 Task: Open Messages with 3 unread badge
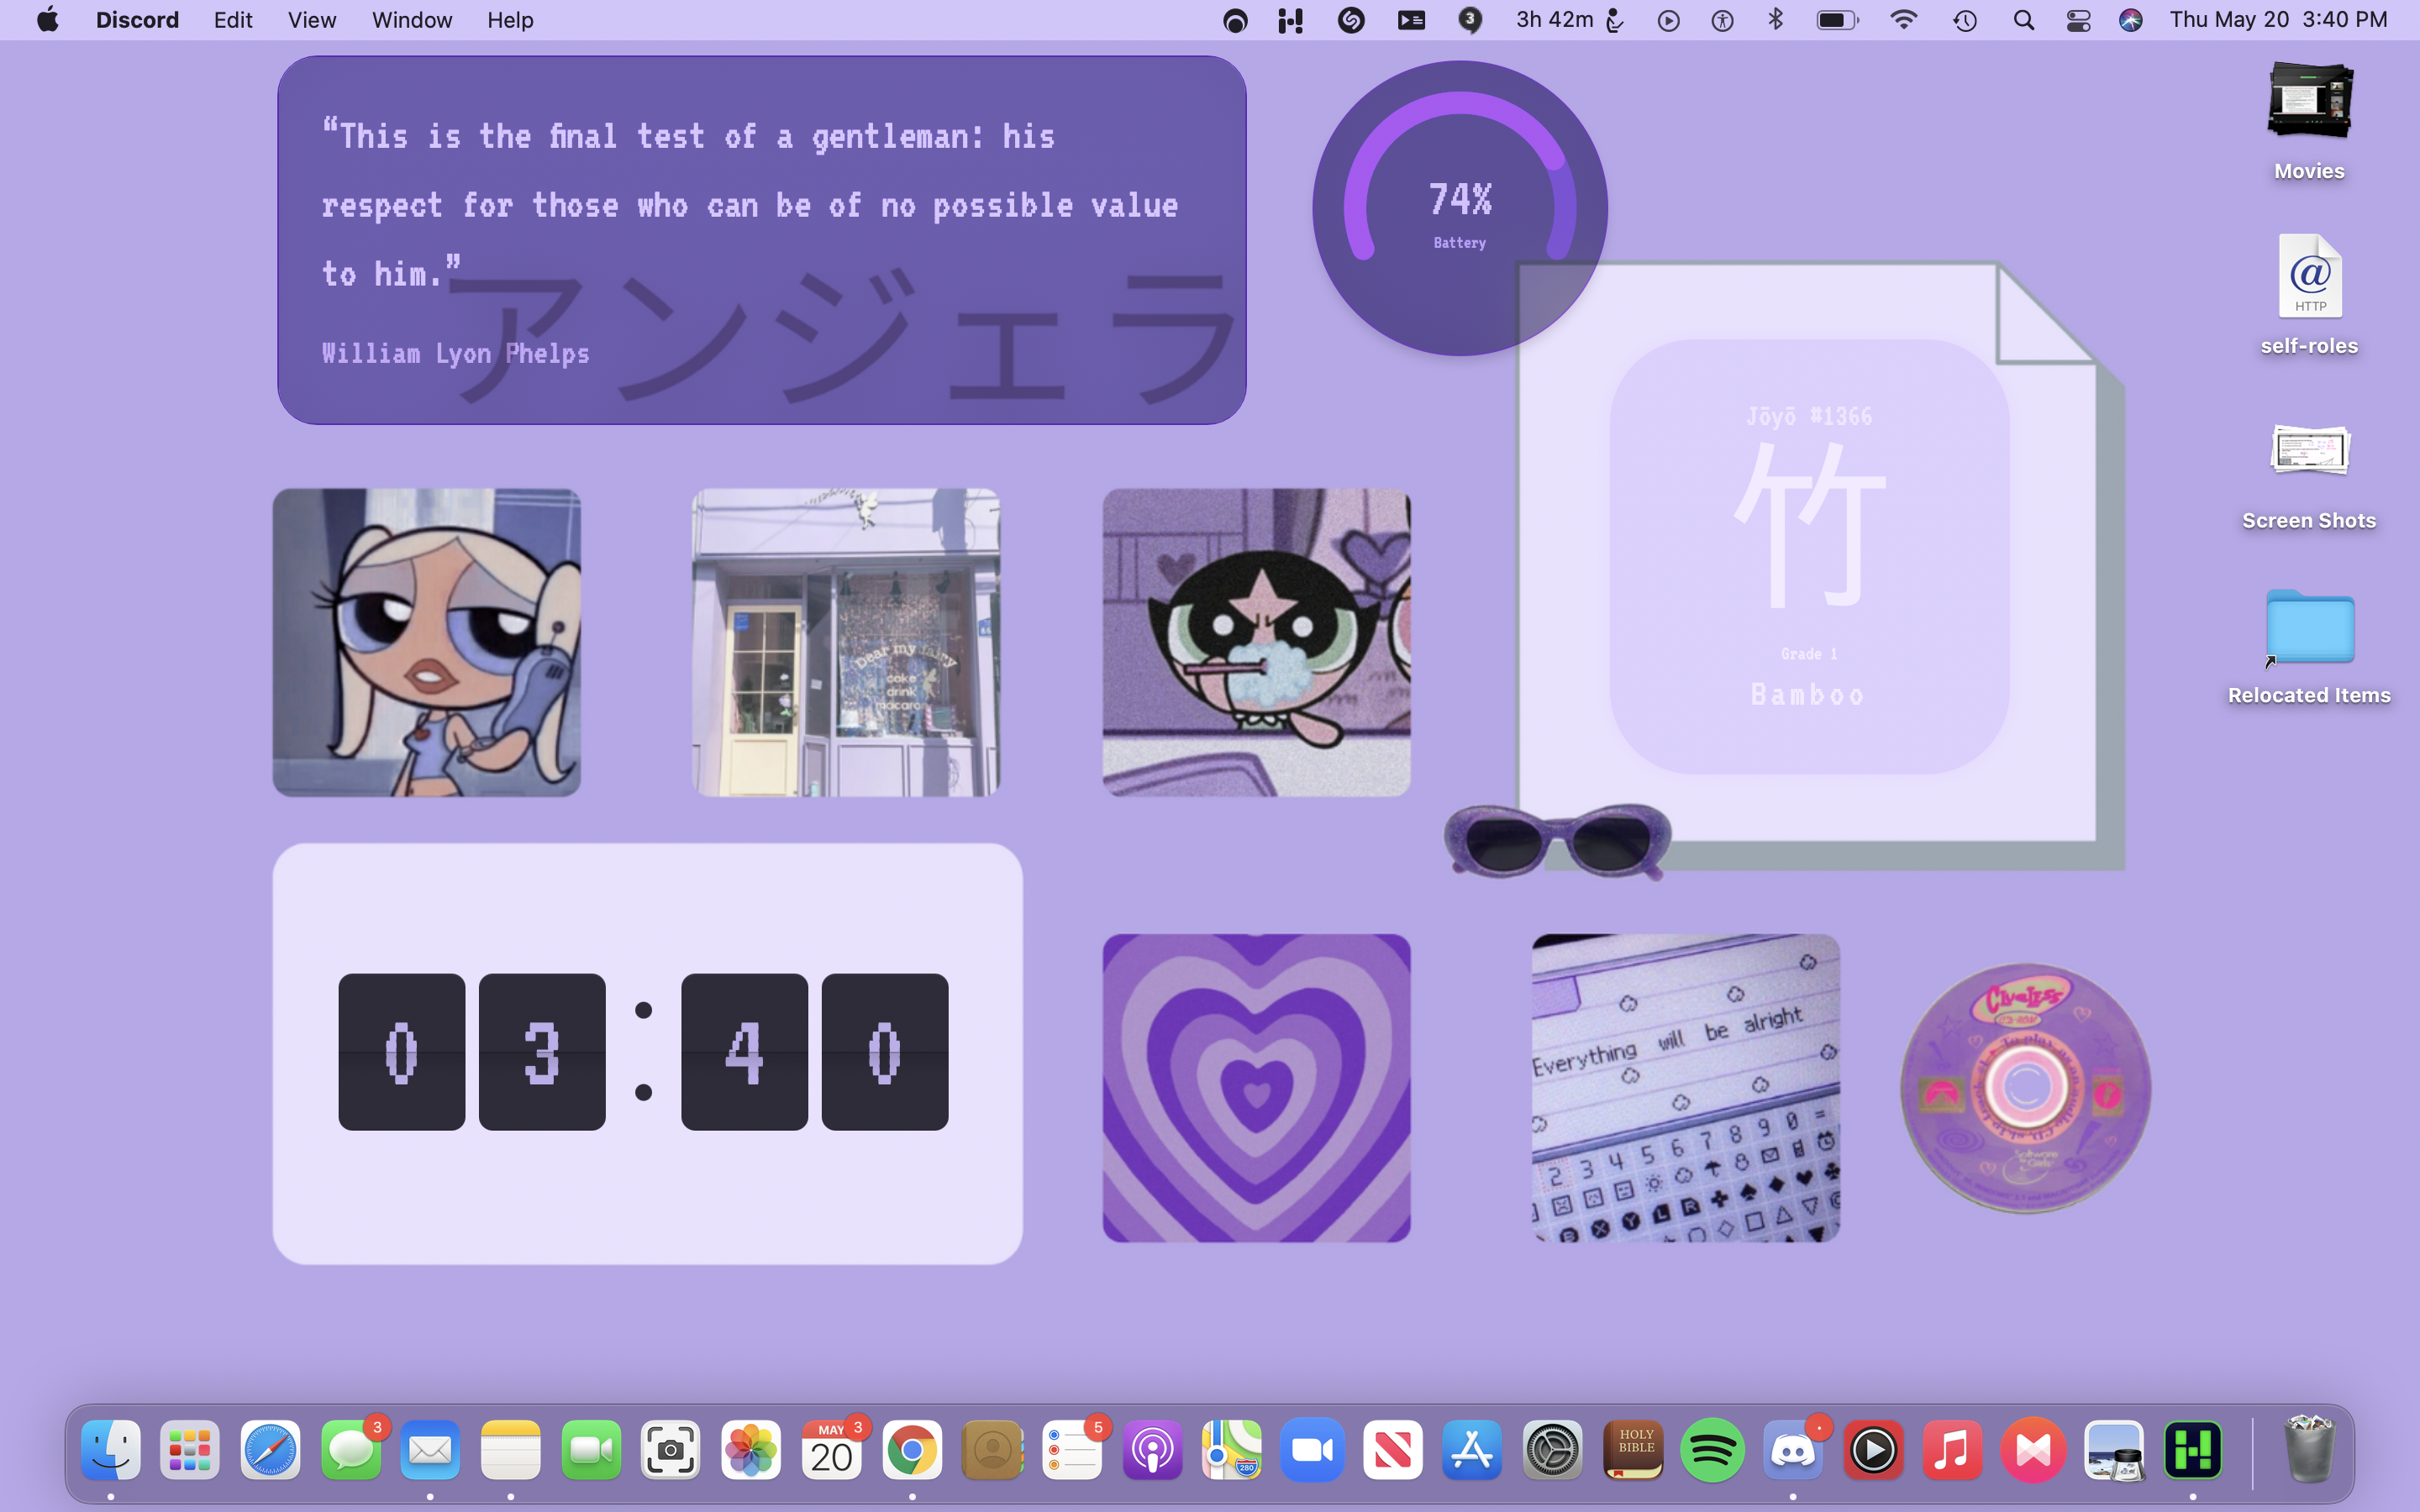point(351,1450)
